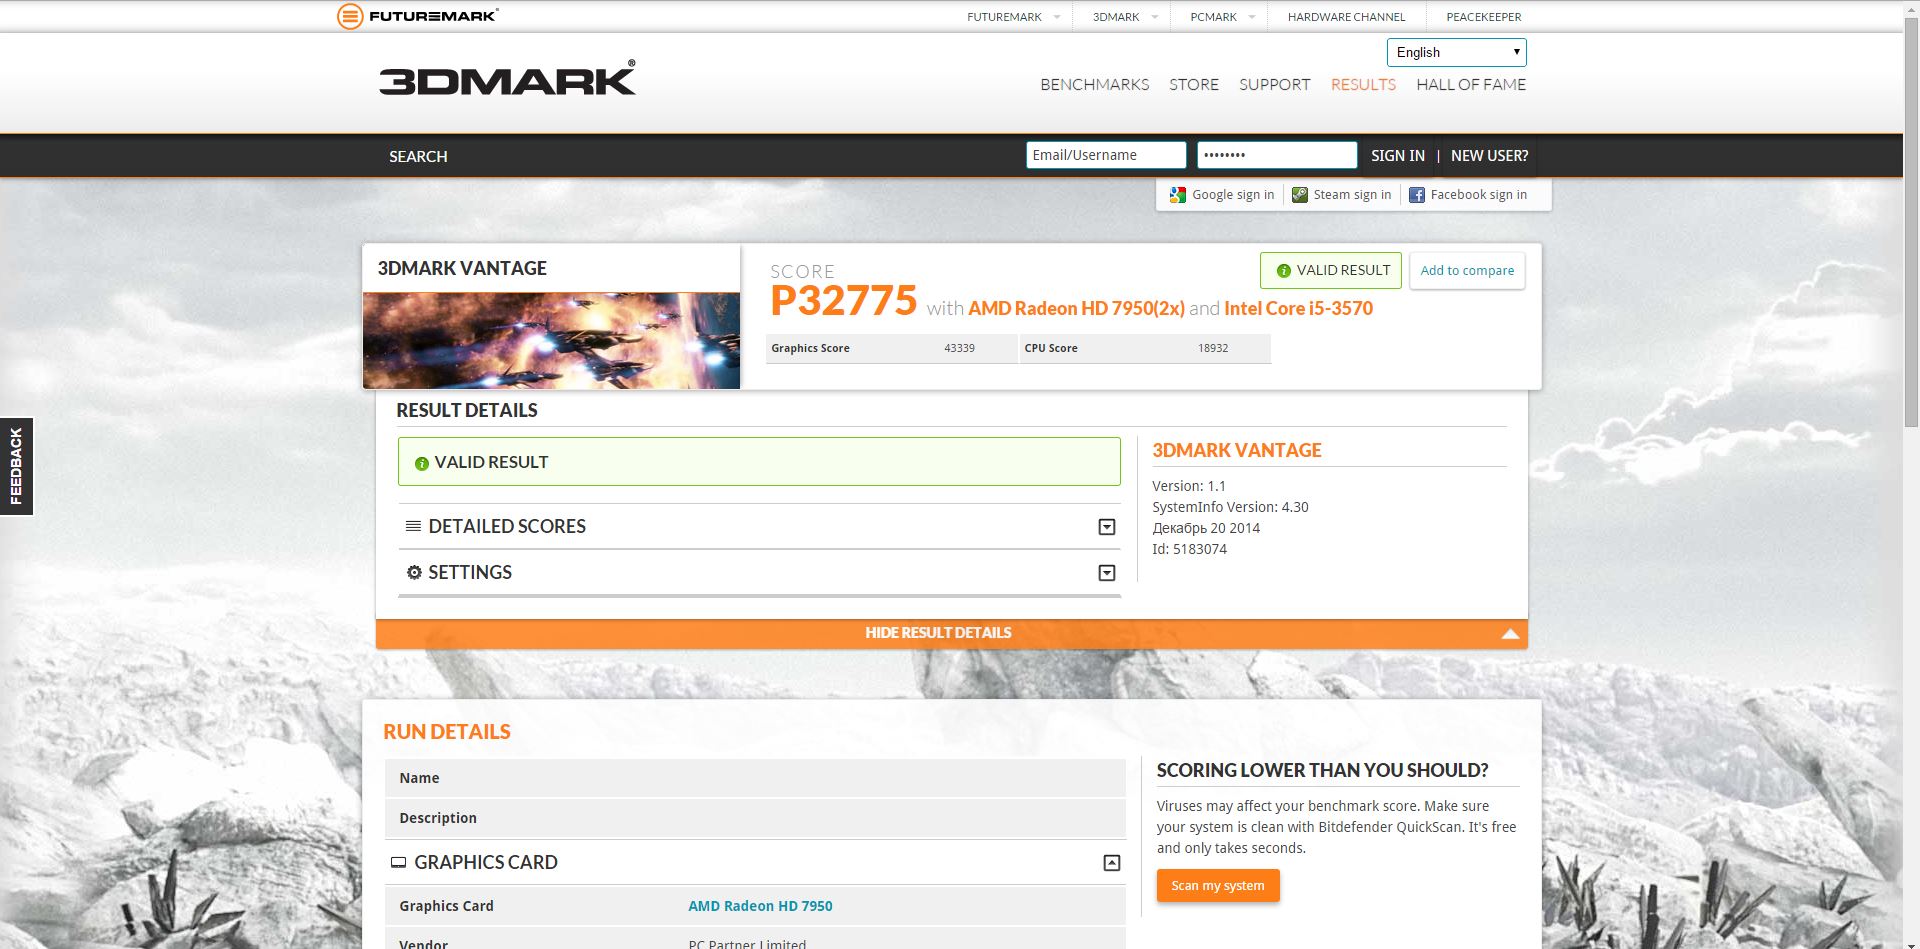Screen dimensions: 1920x949
Task: Click the 3DMark Vantage benchmark thumbnail image
Action: (x=551, y=340)
